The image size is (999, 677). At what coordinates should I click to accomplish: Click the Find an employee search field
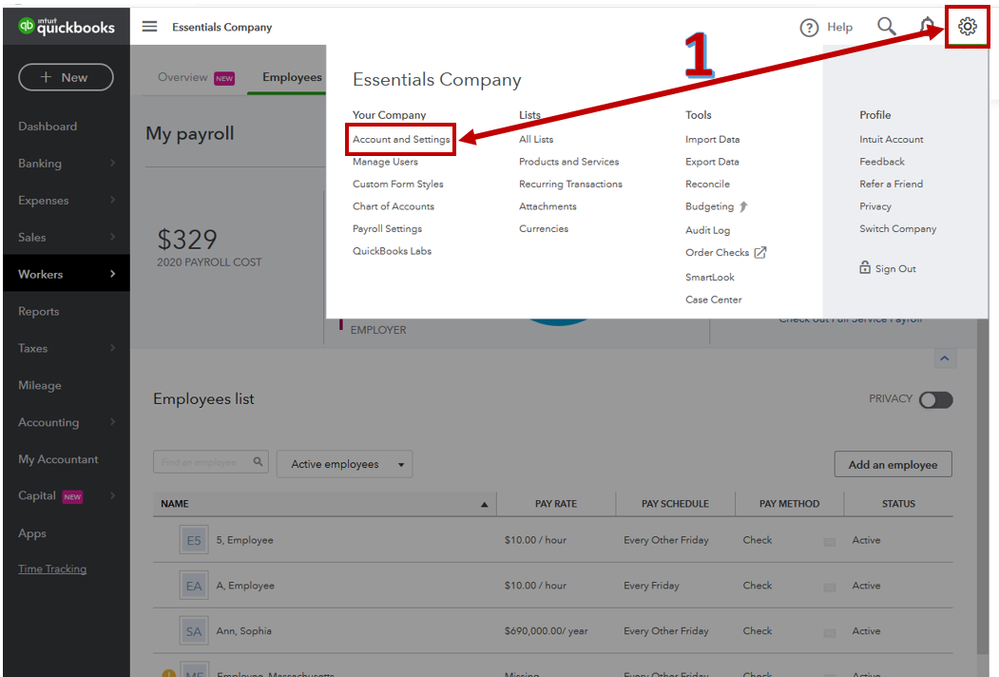click(210, 462)
